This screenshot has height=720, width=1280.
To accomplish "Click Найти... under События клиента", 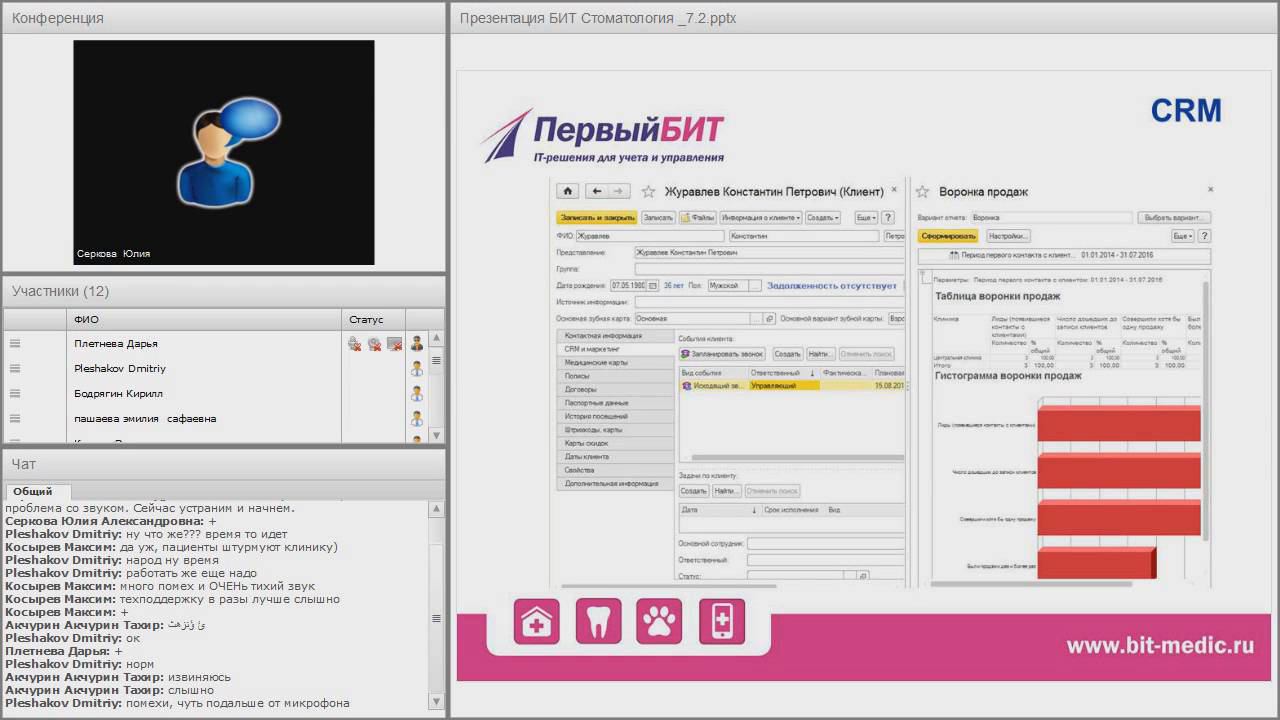I will [820, 354].
